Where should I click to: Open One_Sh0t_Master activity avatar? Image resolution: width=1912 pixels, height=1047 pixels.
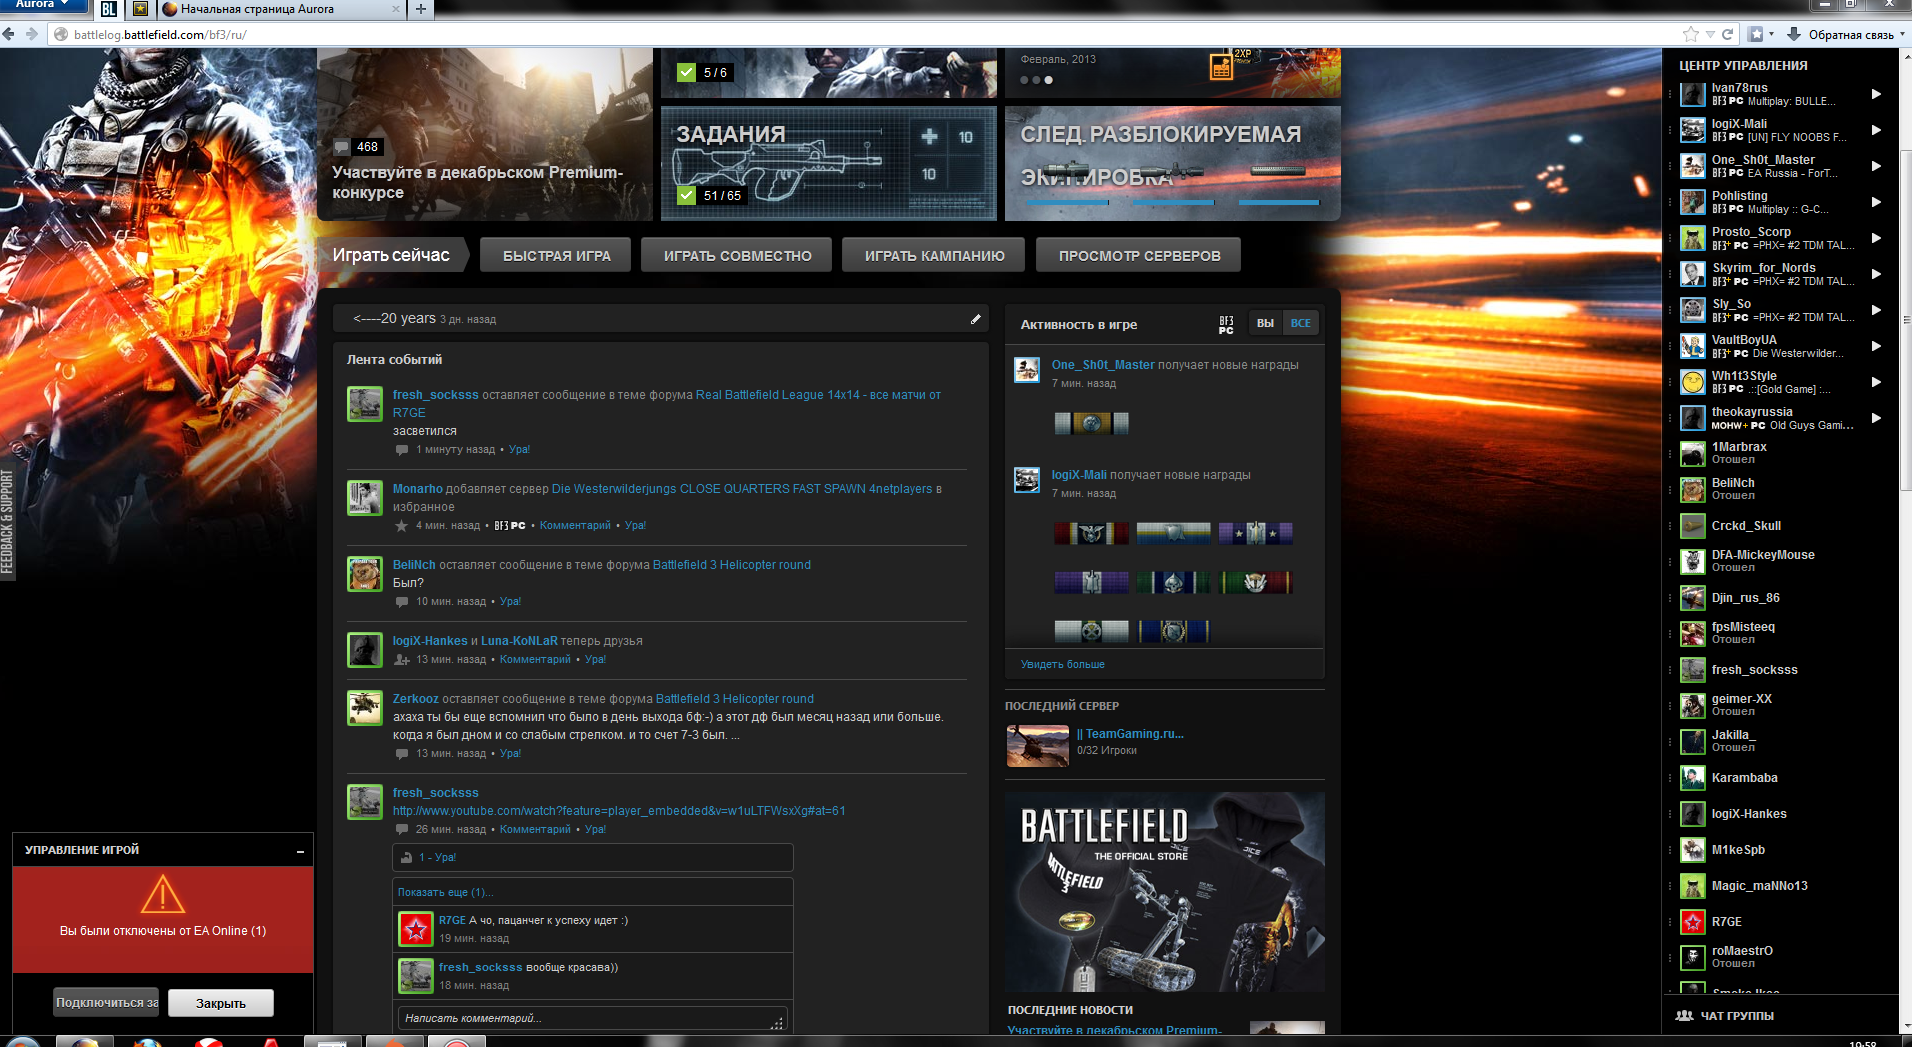click(1027, 370)
